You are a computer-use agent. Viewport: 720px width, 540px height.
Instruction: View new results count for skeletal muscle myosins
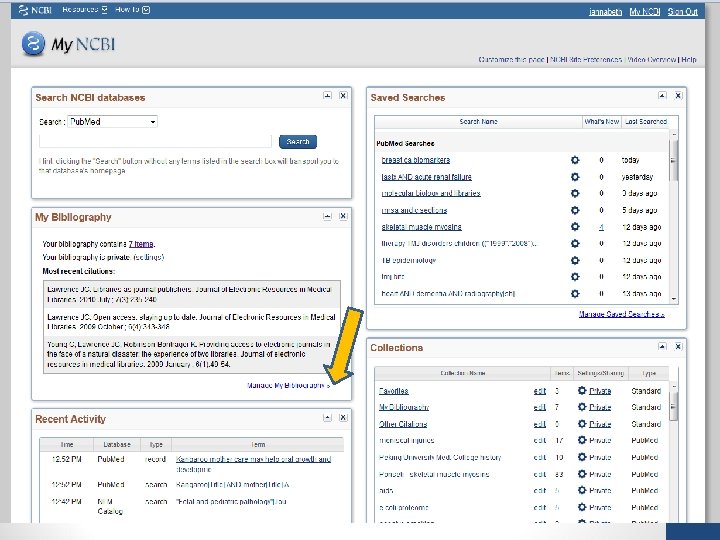[601, 227]
